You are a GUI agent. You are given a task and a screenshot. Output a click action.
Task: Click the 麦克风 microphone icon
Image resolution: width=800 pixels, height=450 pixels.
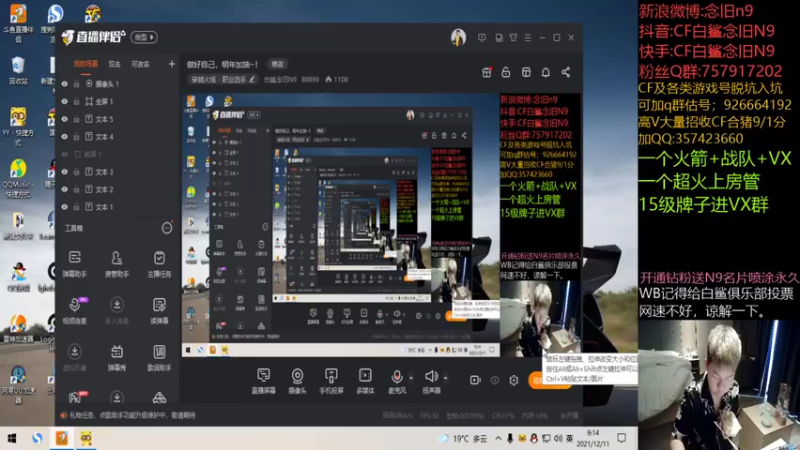[x=396, y=377]
